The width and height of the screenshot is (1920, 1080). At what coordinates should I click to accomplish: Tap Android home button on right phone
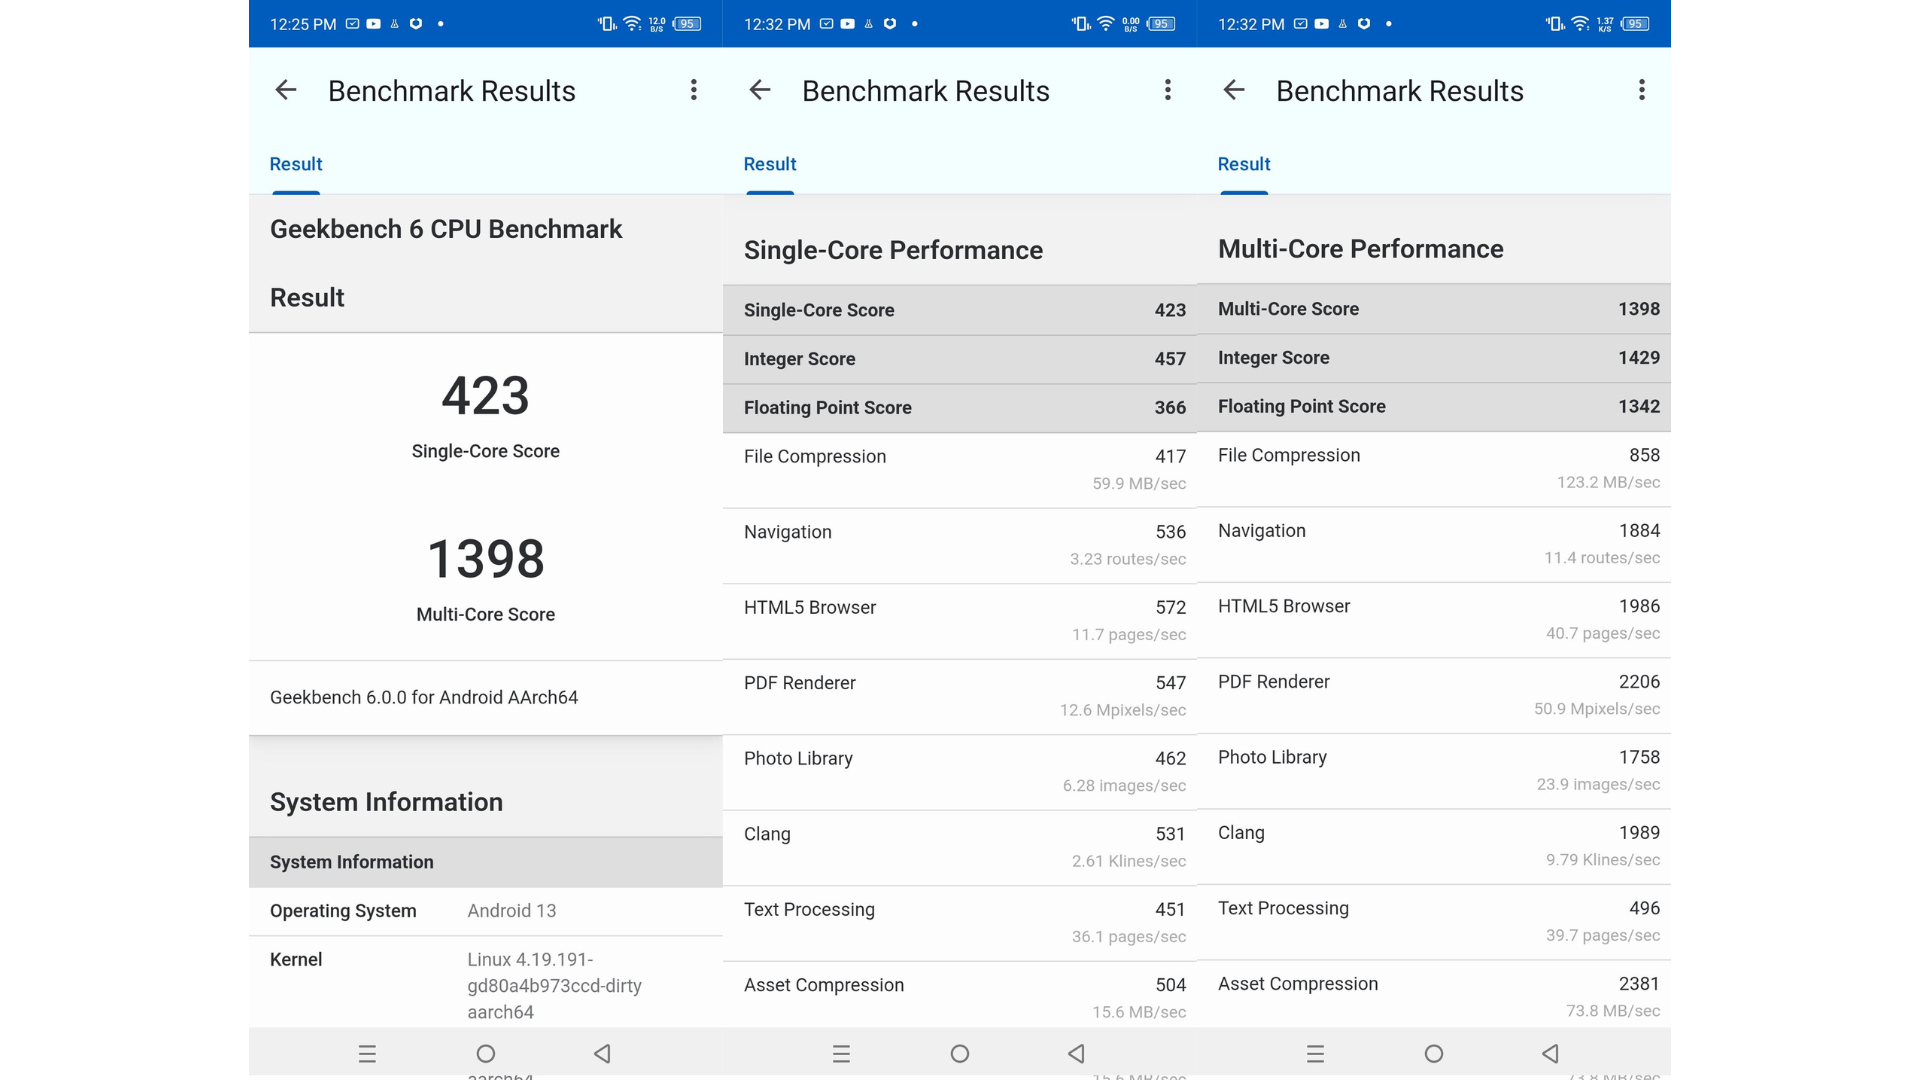pos(1434,1053)
